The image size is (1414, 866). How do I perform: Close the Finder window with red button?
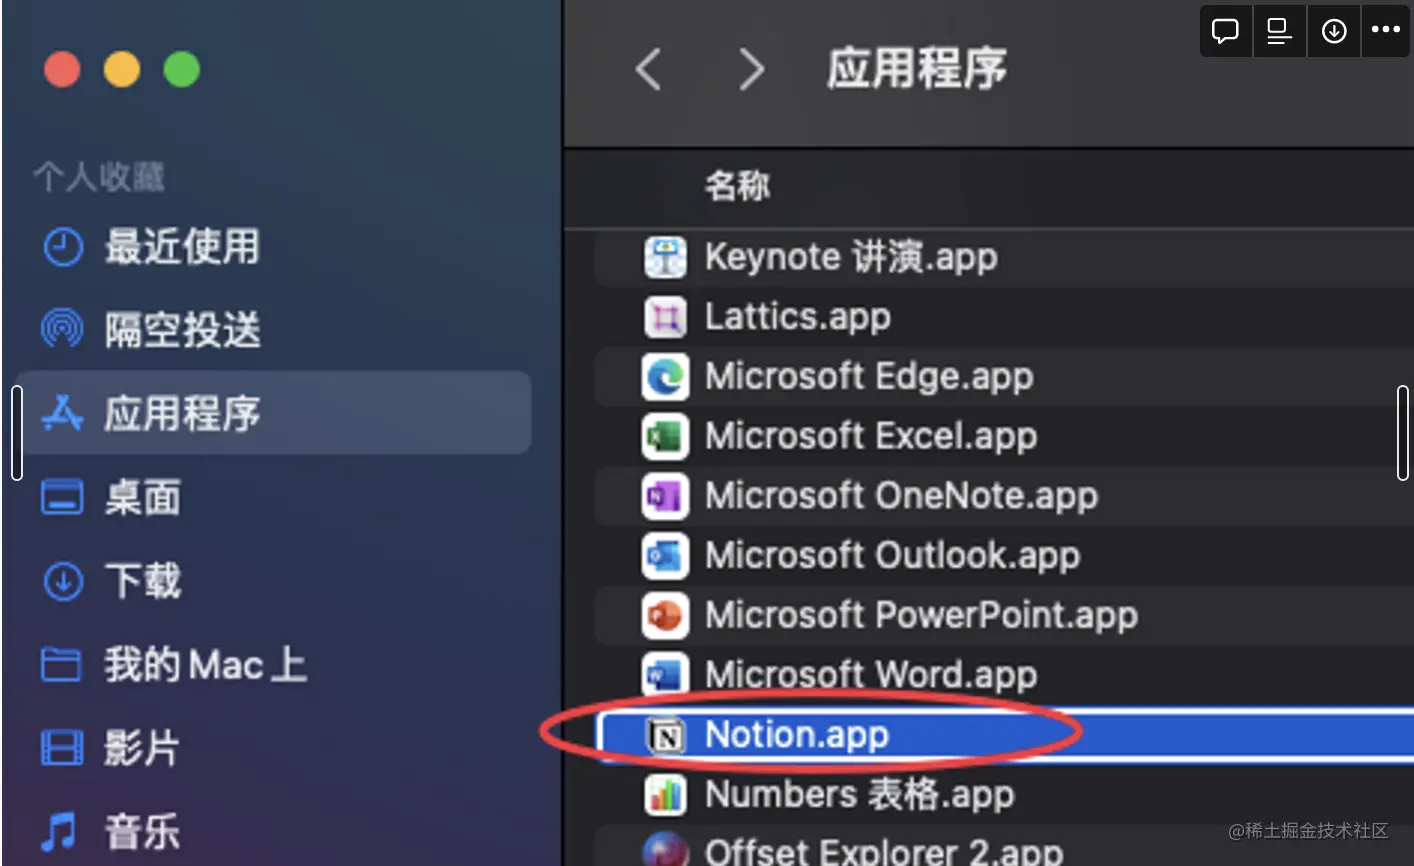62,69
